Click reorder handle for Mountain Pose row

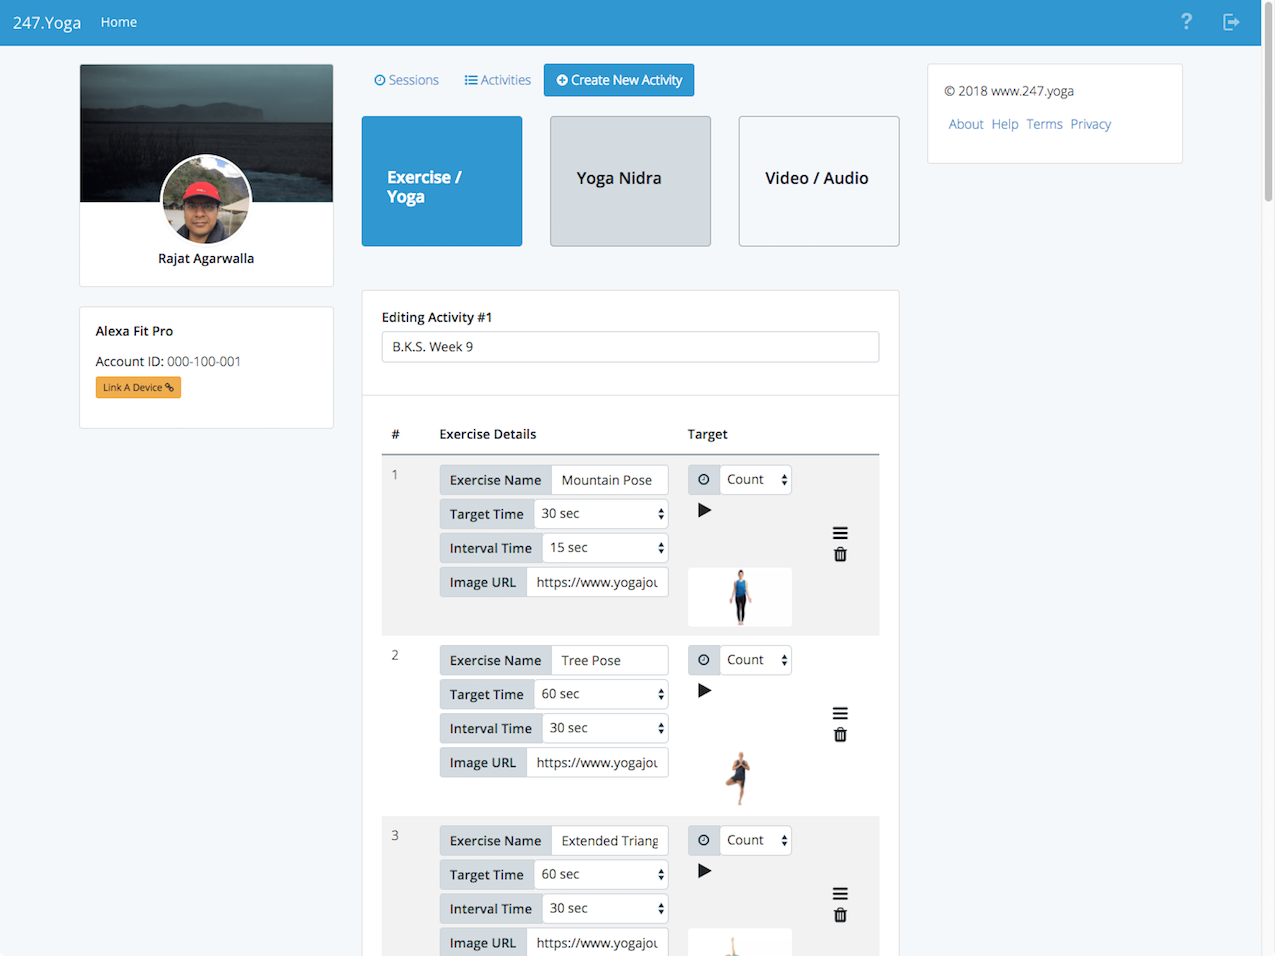[840, 533]
